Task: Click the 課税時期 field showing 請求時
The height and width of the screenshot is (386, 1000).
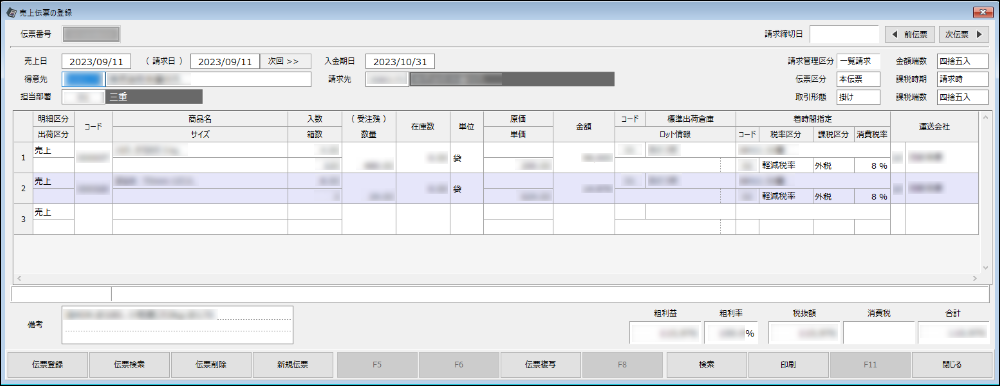Action: click(x=963, y=79)
